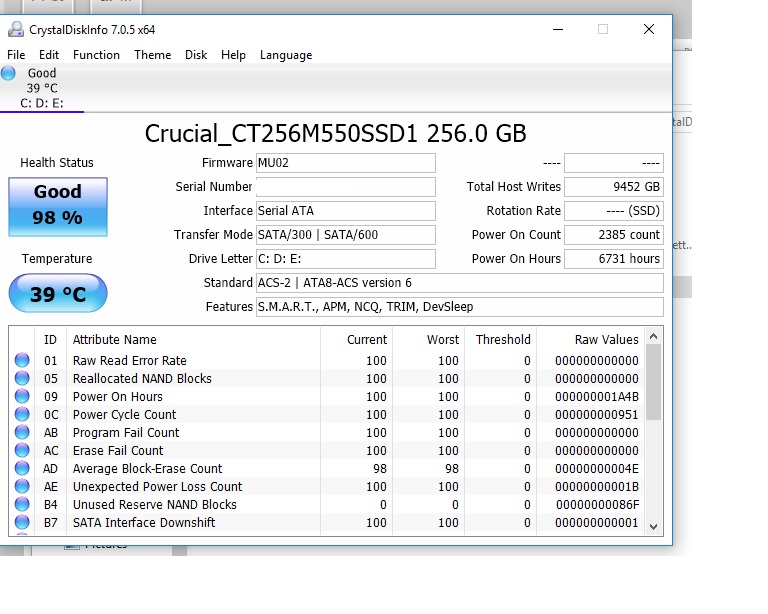Open the File menu
This screenshot has width=768, height=614.
(16, 55)
